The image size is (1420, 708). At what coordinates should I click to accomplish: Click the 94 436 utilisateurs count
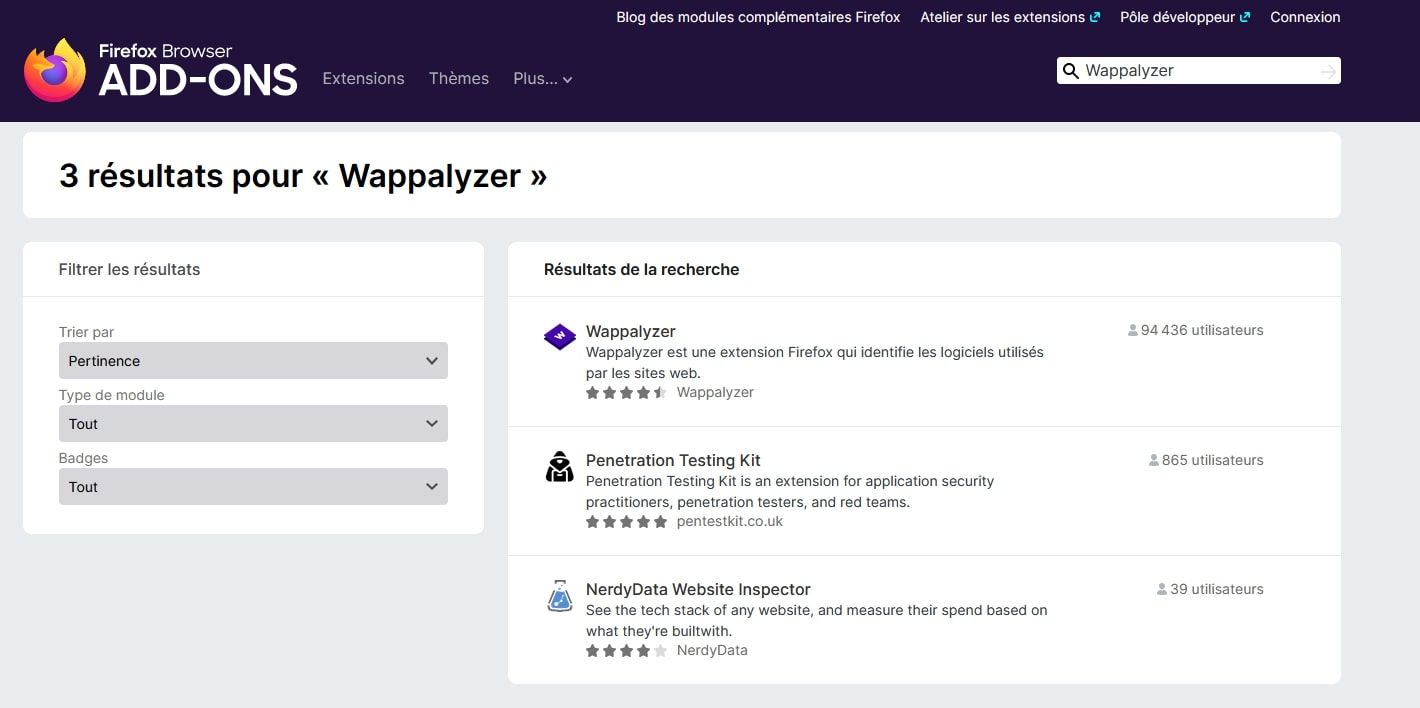[x=1202, y=330]
